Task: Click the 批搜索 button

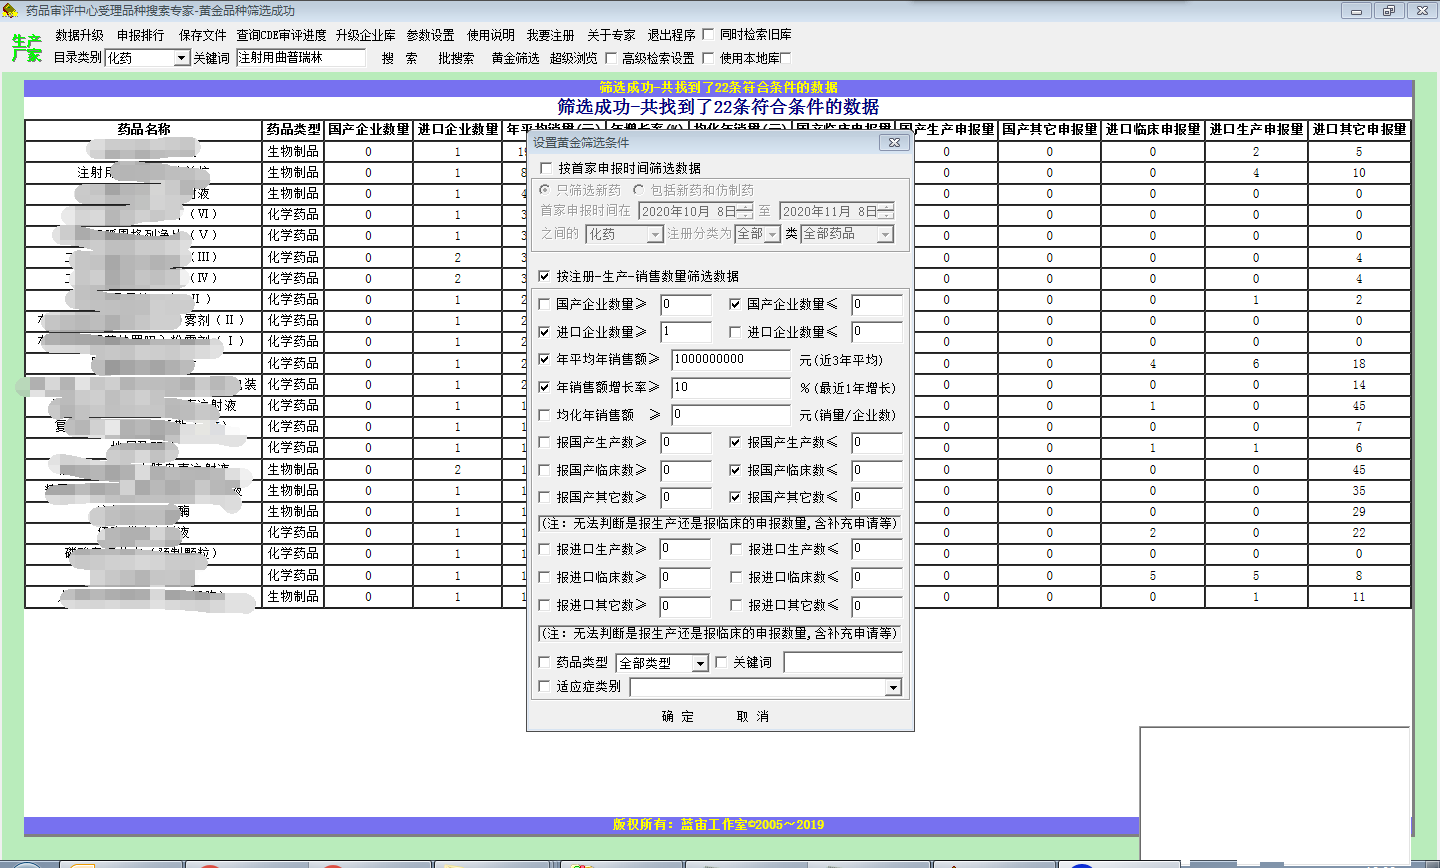Action: tap(456, 58)
